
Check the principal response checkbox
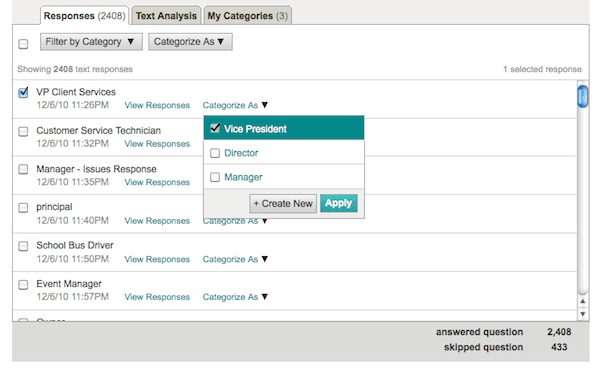(23, 207)
